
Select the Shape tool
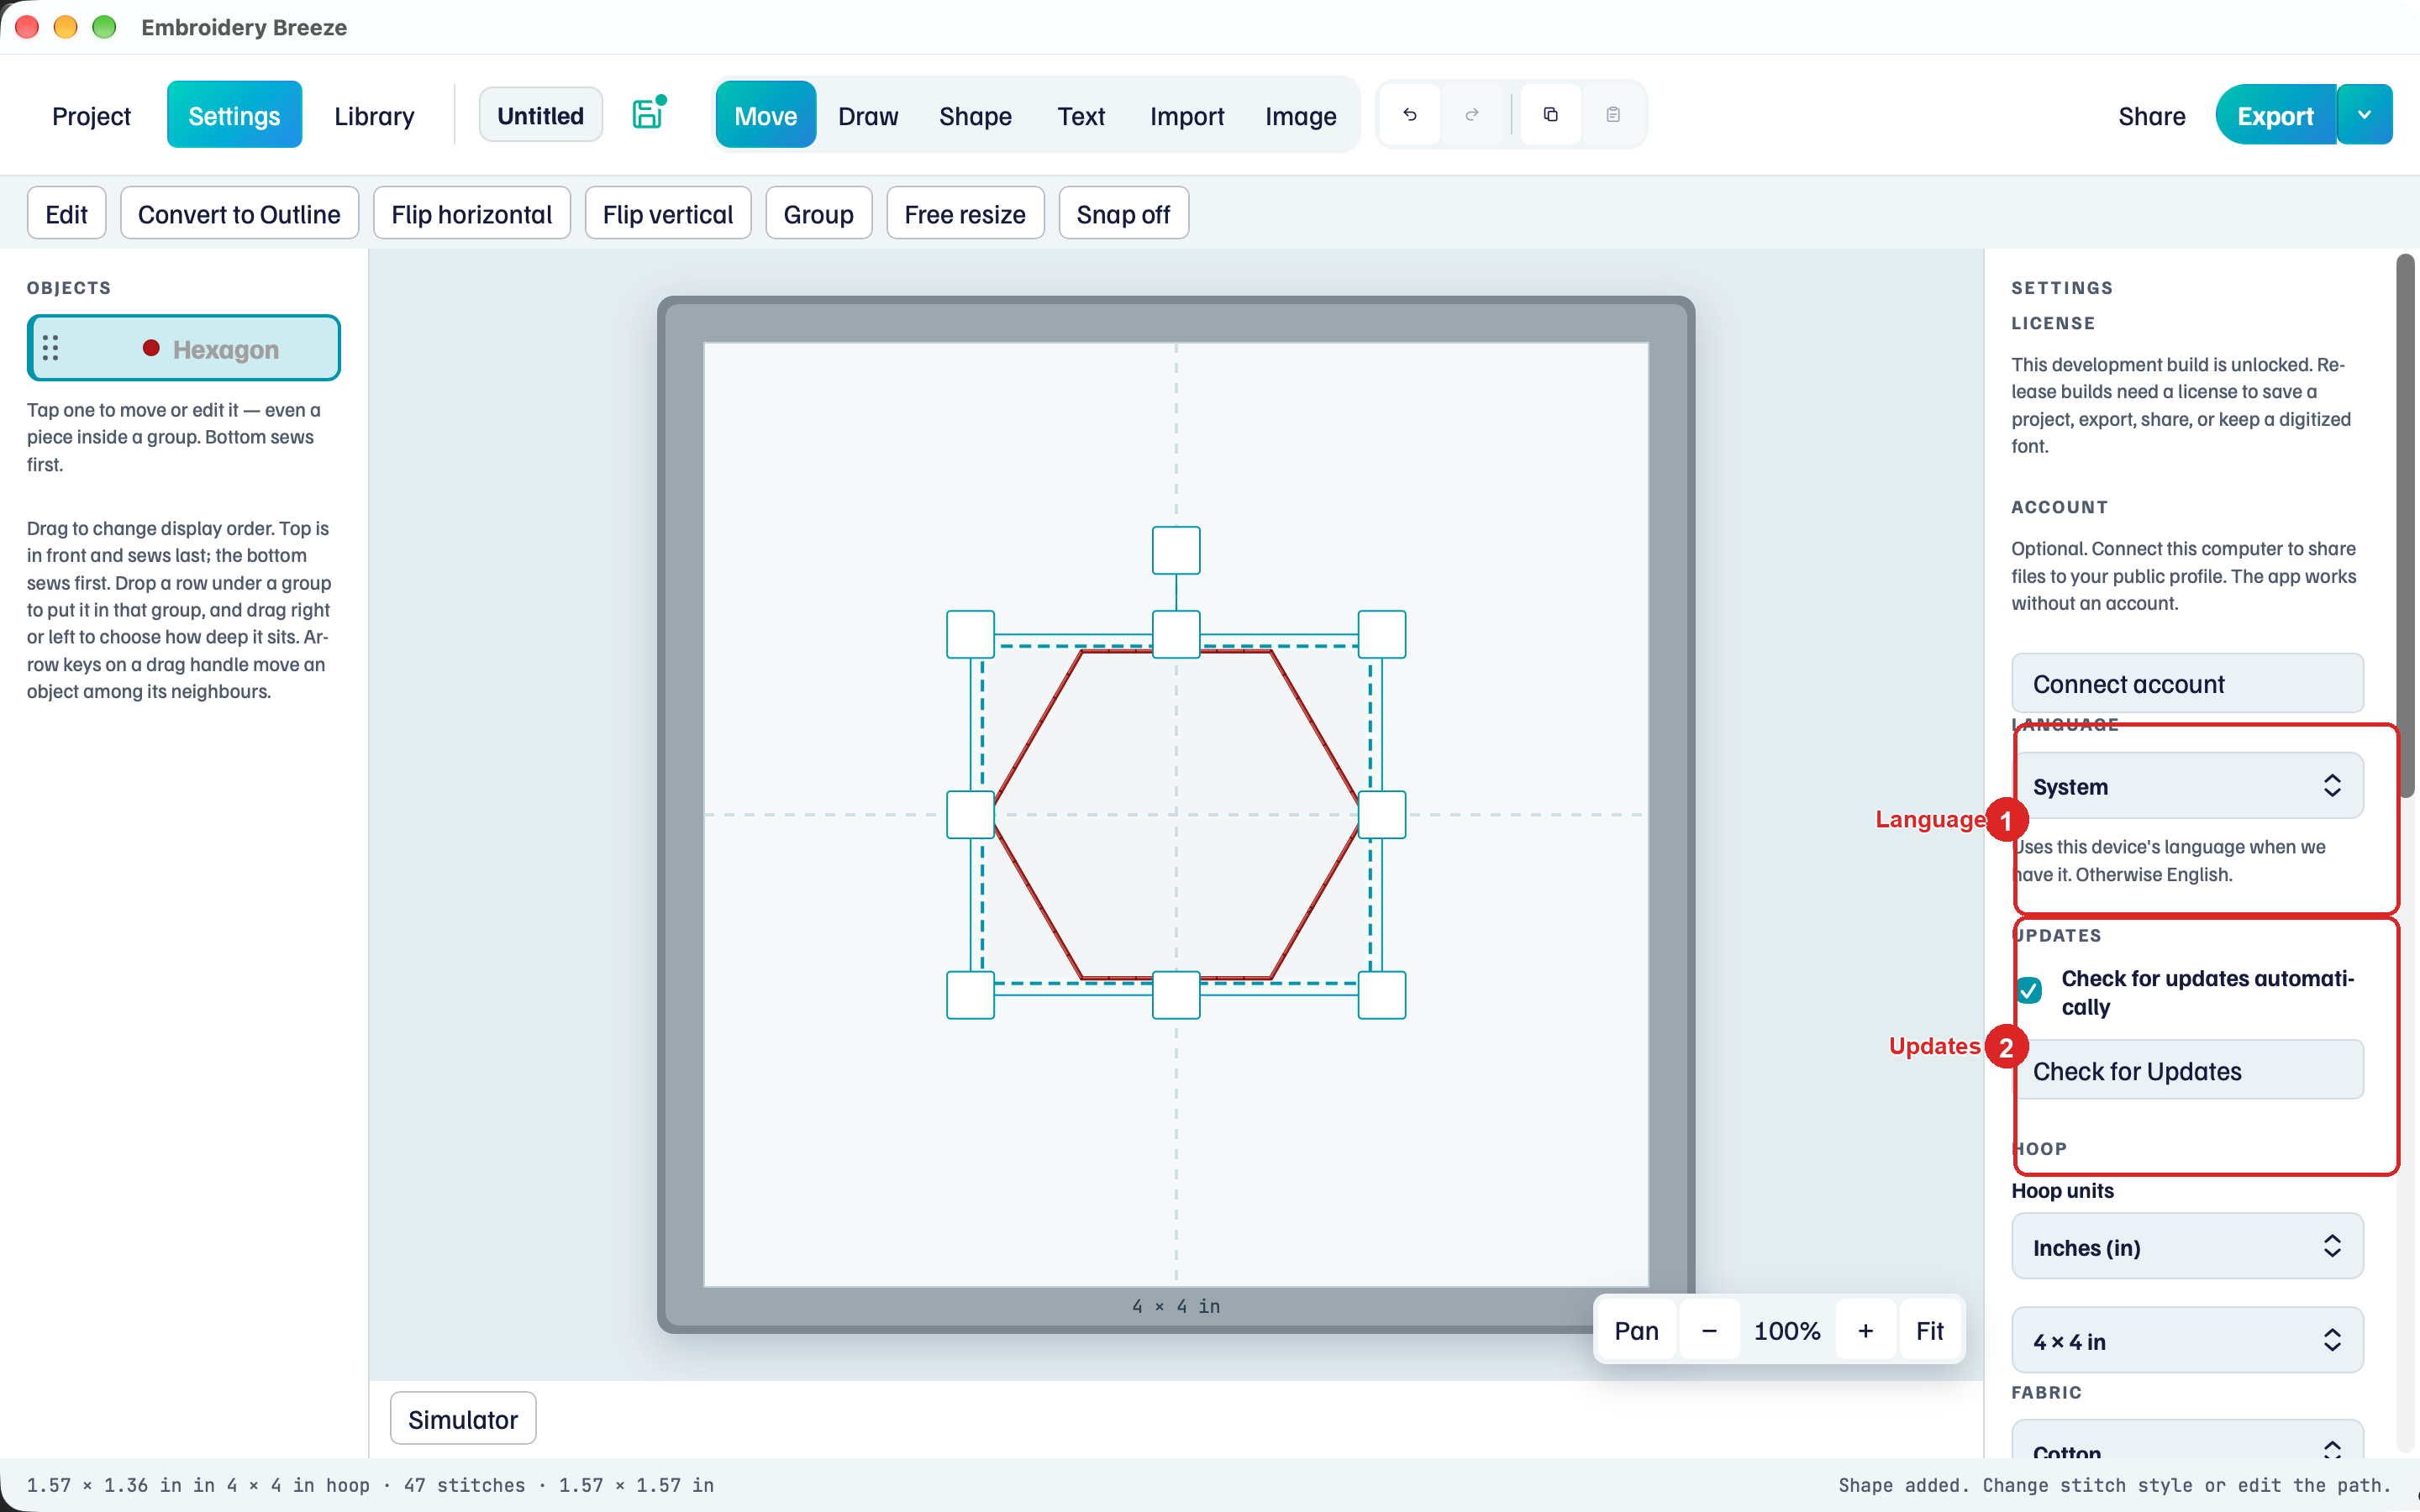pyautogui.click(x=975, y=115)
